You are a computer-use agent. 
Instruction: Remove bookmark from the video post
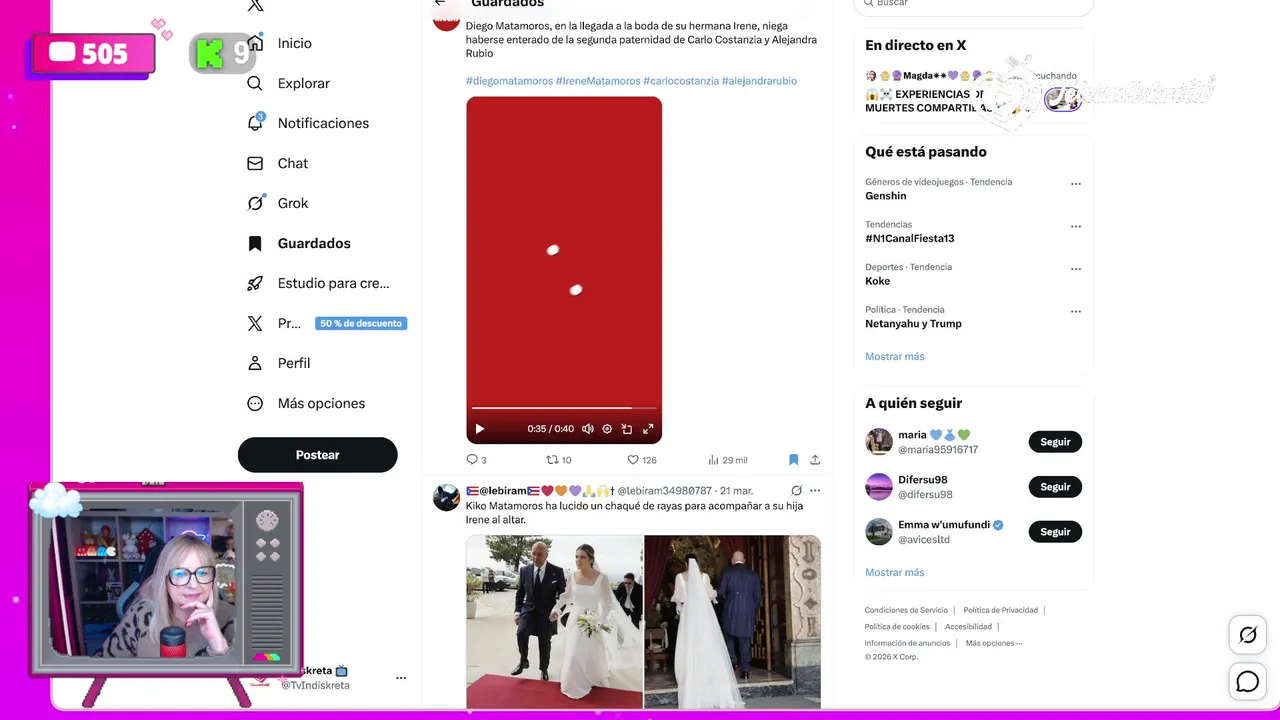793,460
